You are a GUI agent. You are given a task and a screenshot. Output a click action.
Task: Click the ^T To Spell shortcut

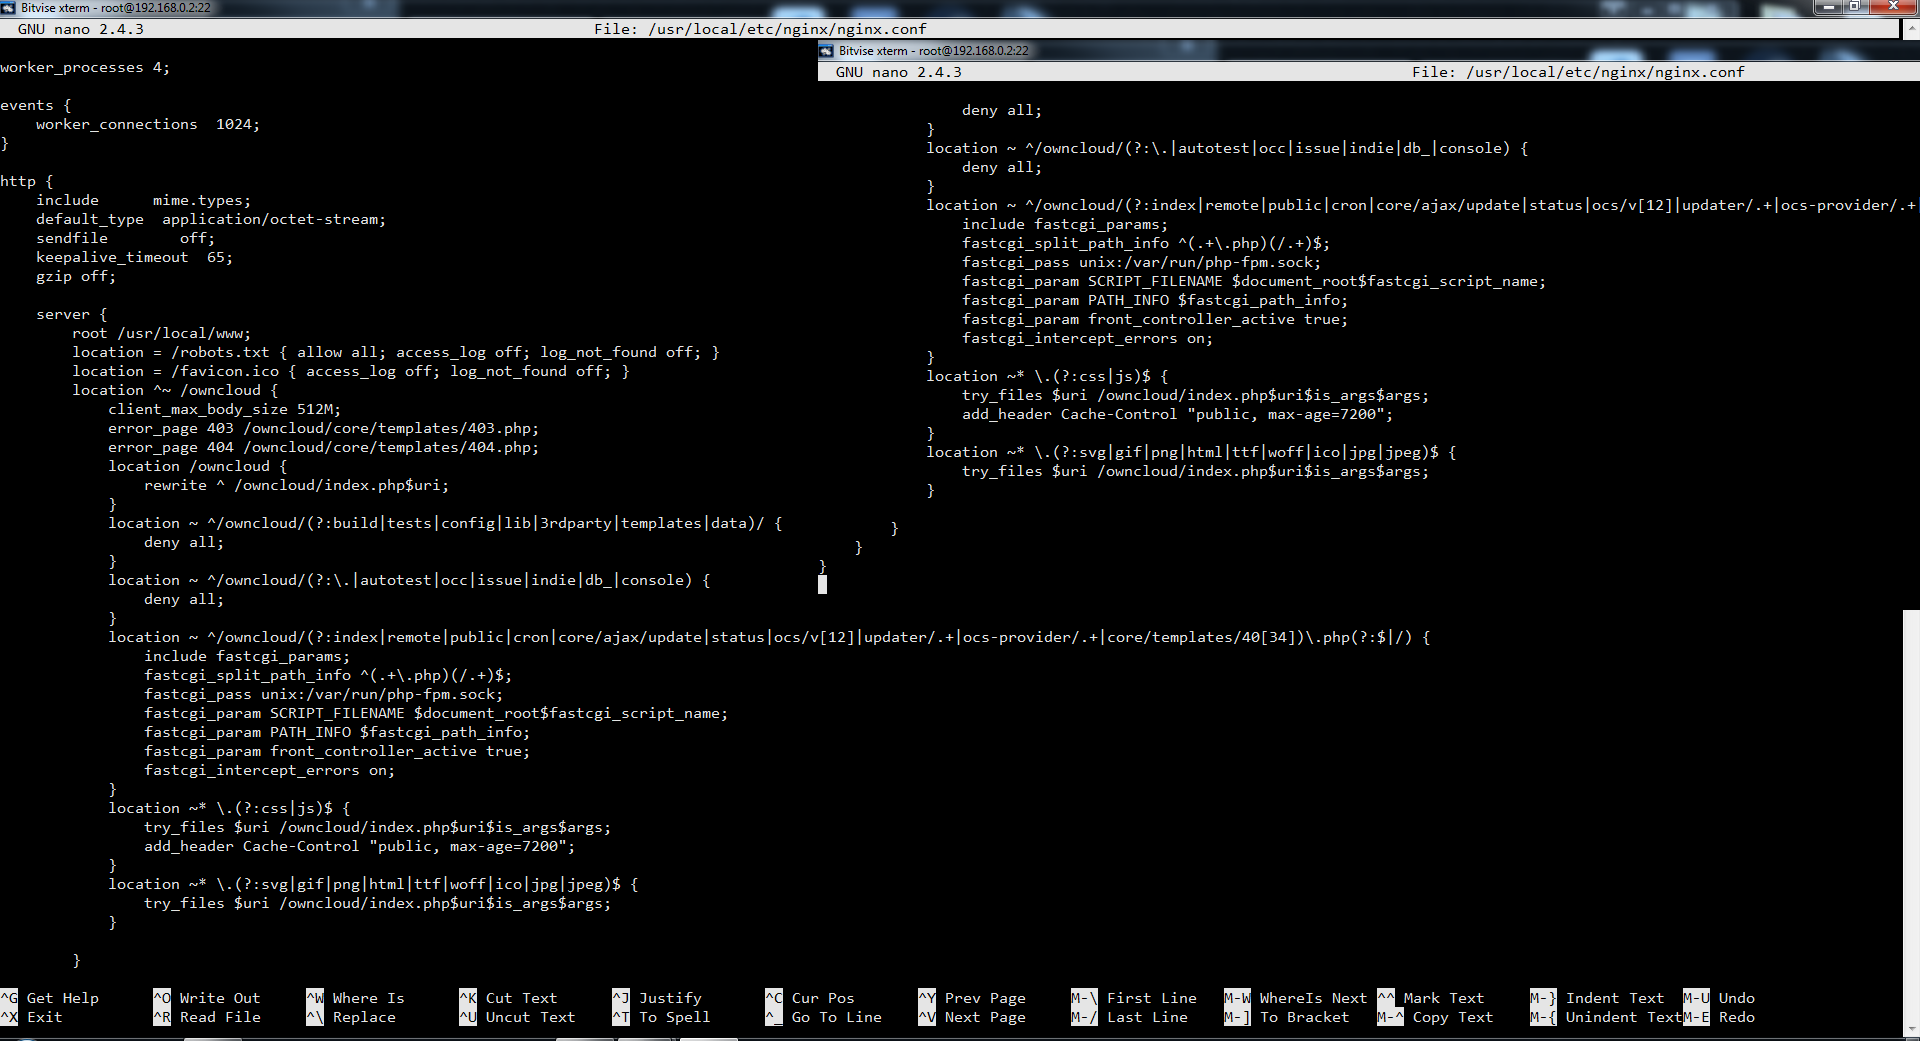click(x=661, y=1017)
